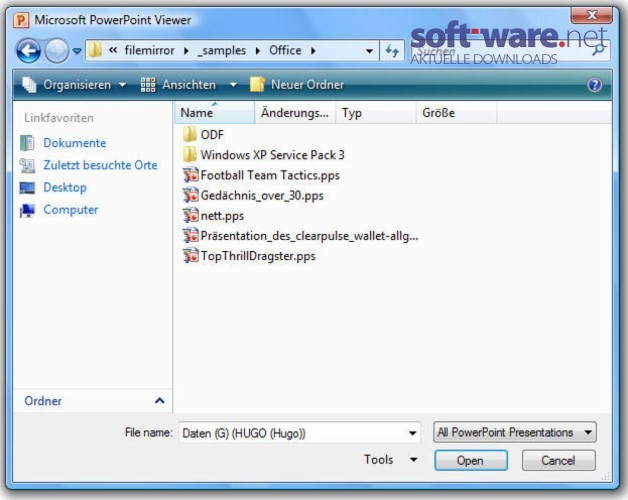Screen dimensions: 628x500
Task: Click the Computer icon in sidebar
Action: point(27,210)
